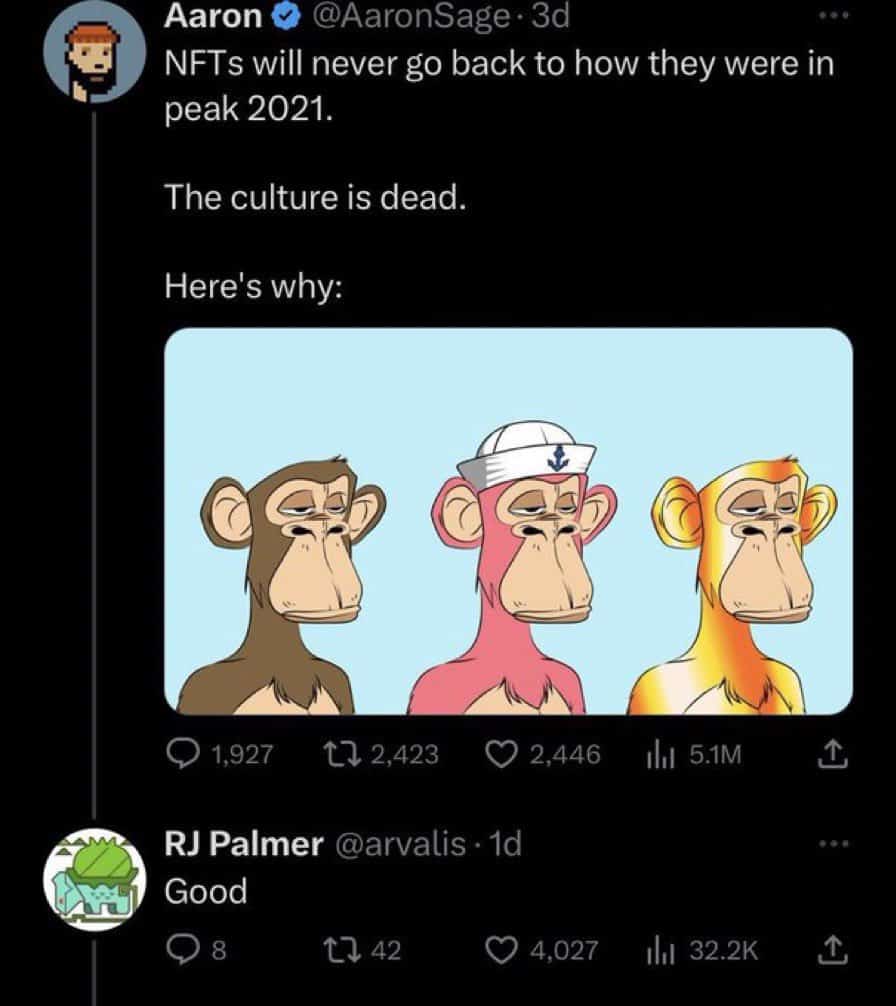Click the RJ Palmer display name
The width and height of the screenshot is (896, 1006).
243,845
